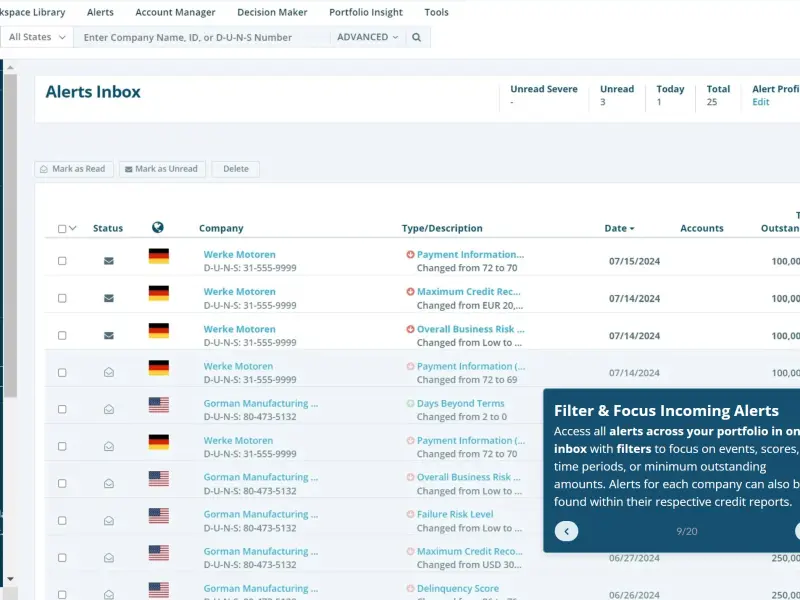This screenshot has width=800, height=600.
Task: Tick checkbox on Days Beyond Terms alert row
Action: click(x=62, y=409)
